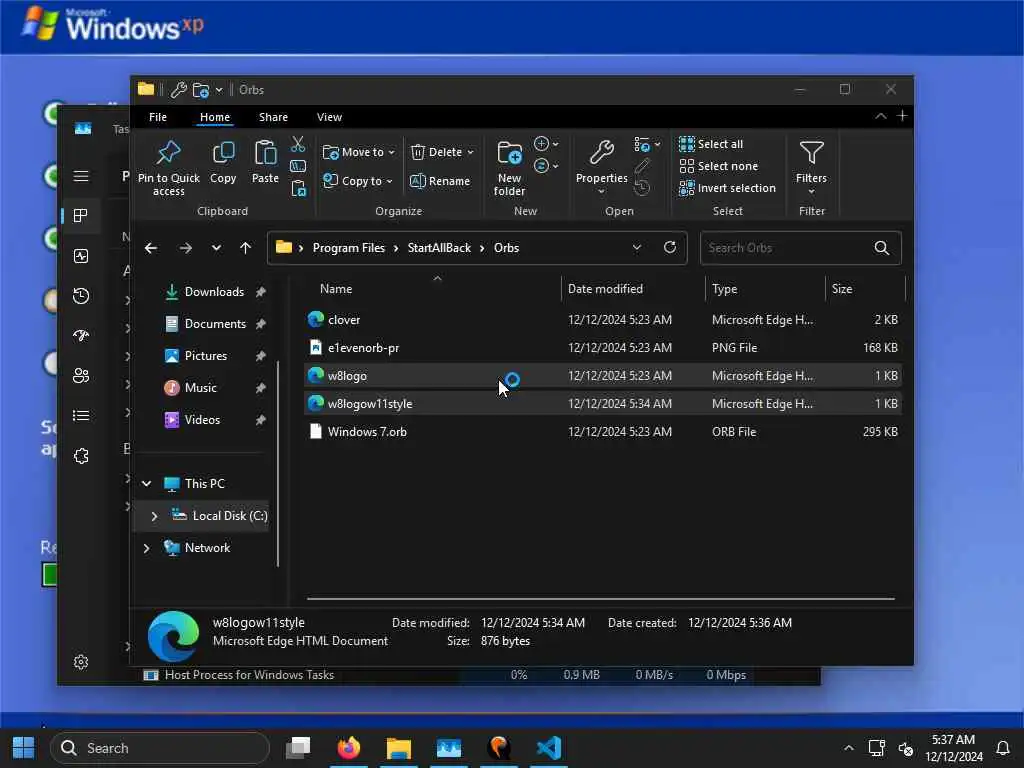
Task: Click the History icon in the Open group
Action: pyautogui.click(x=642, y=189)
